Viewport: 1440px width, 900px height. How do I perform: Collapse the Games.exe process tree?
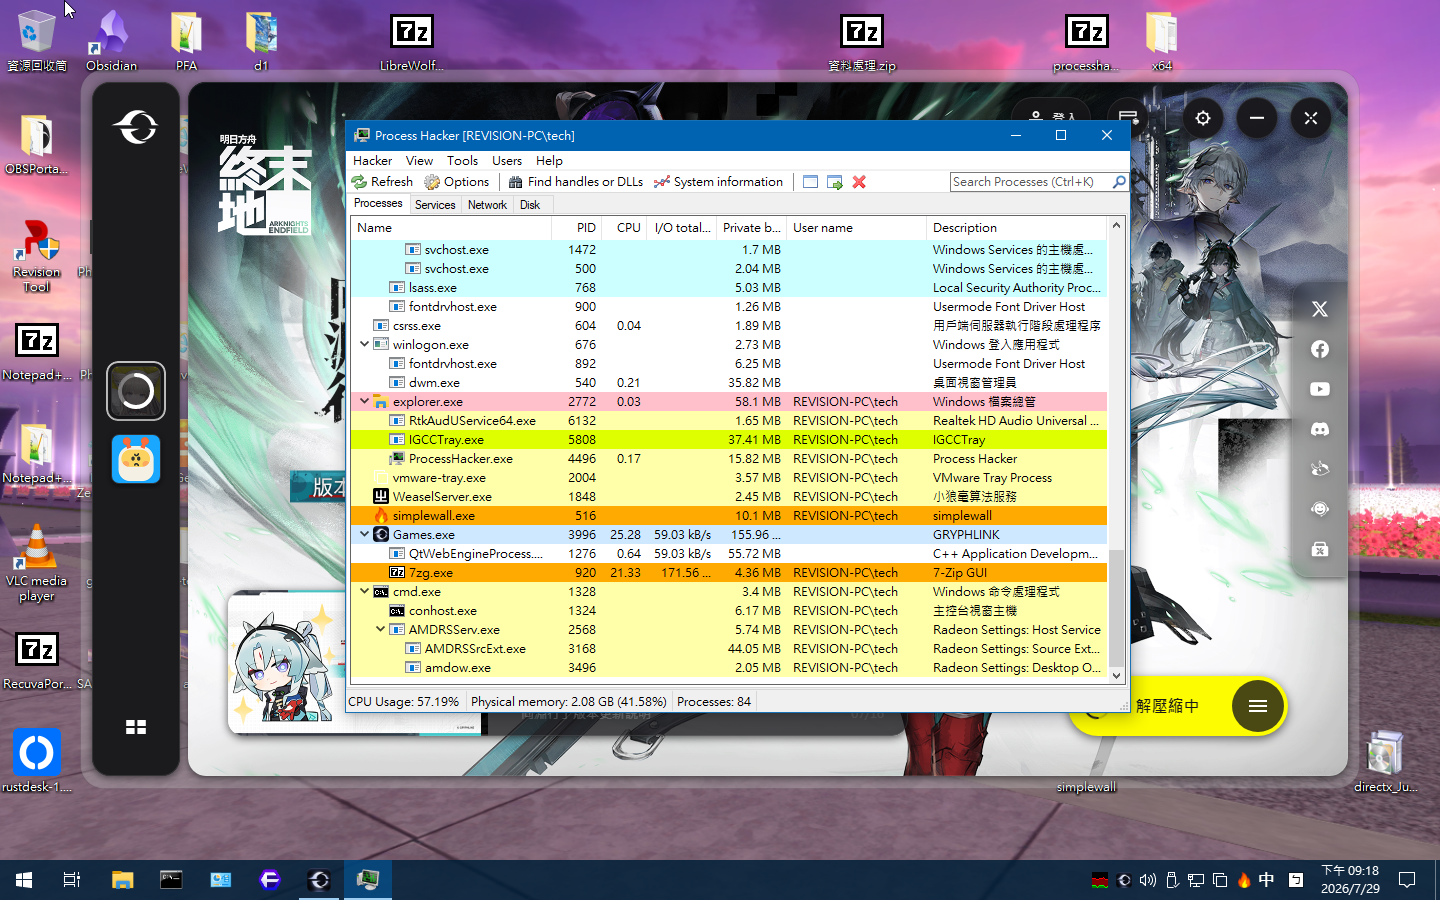tap(364, 534)
